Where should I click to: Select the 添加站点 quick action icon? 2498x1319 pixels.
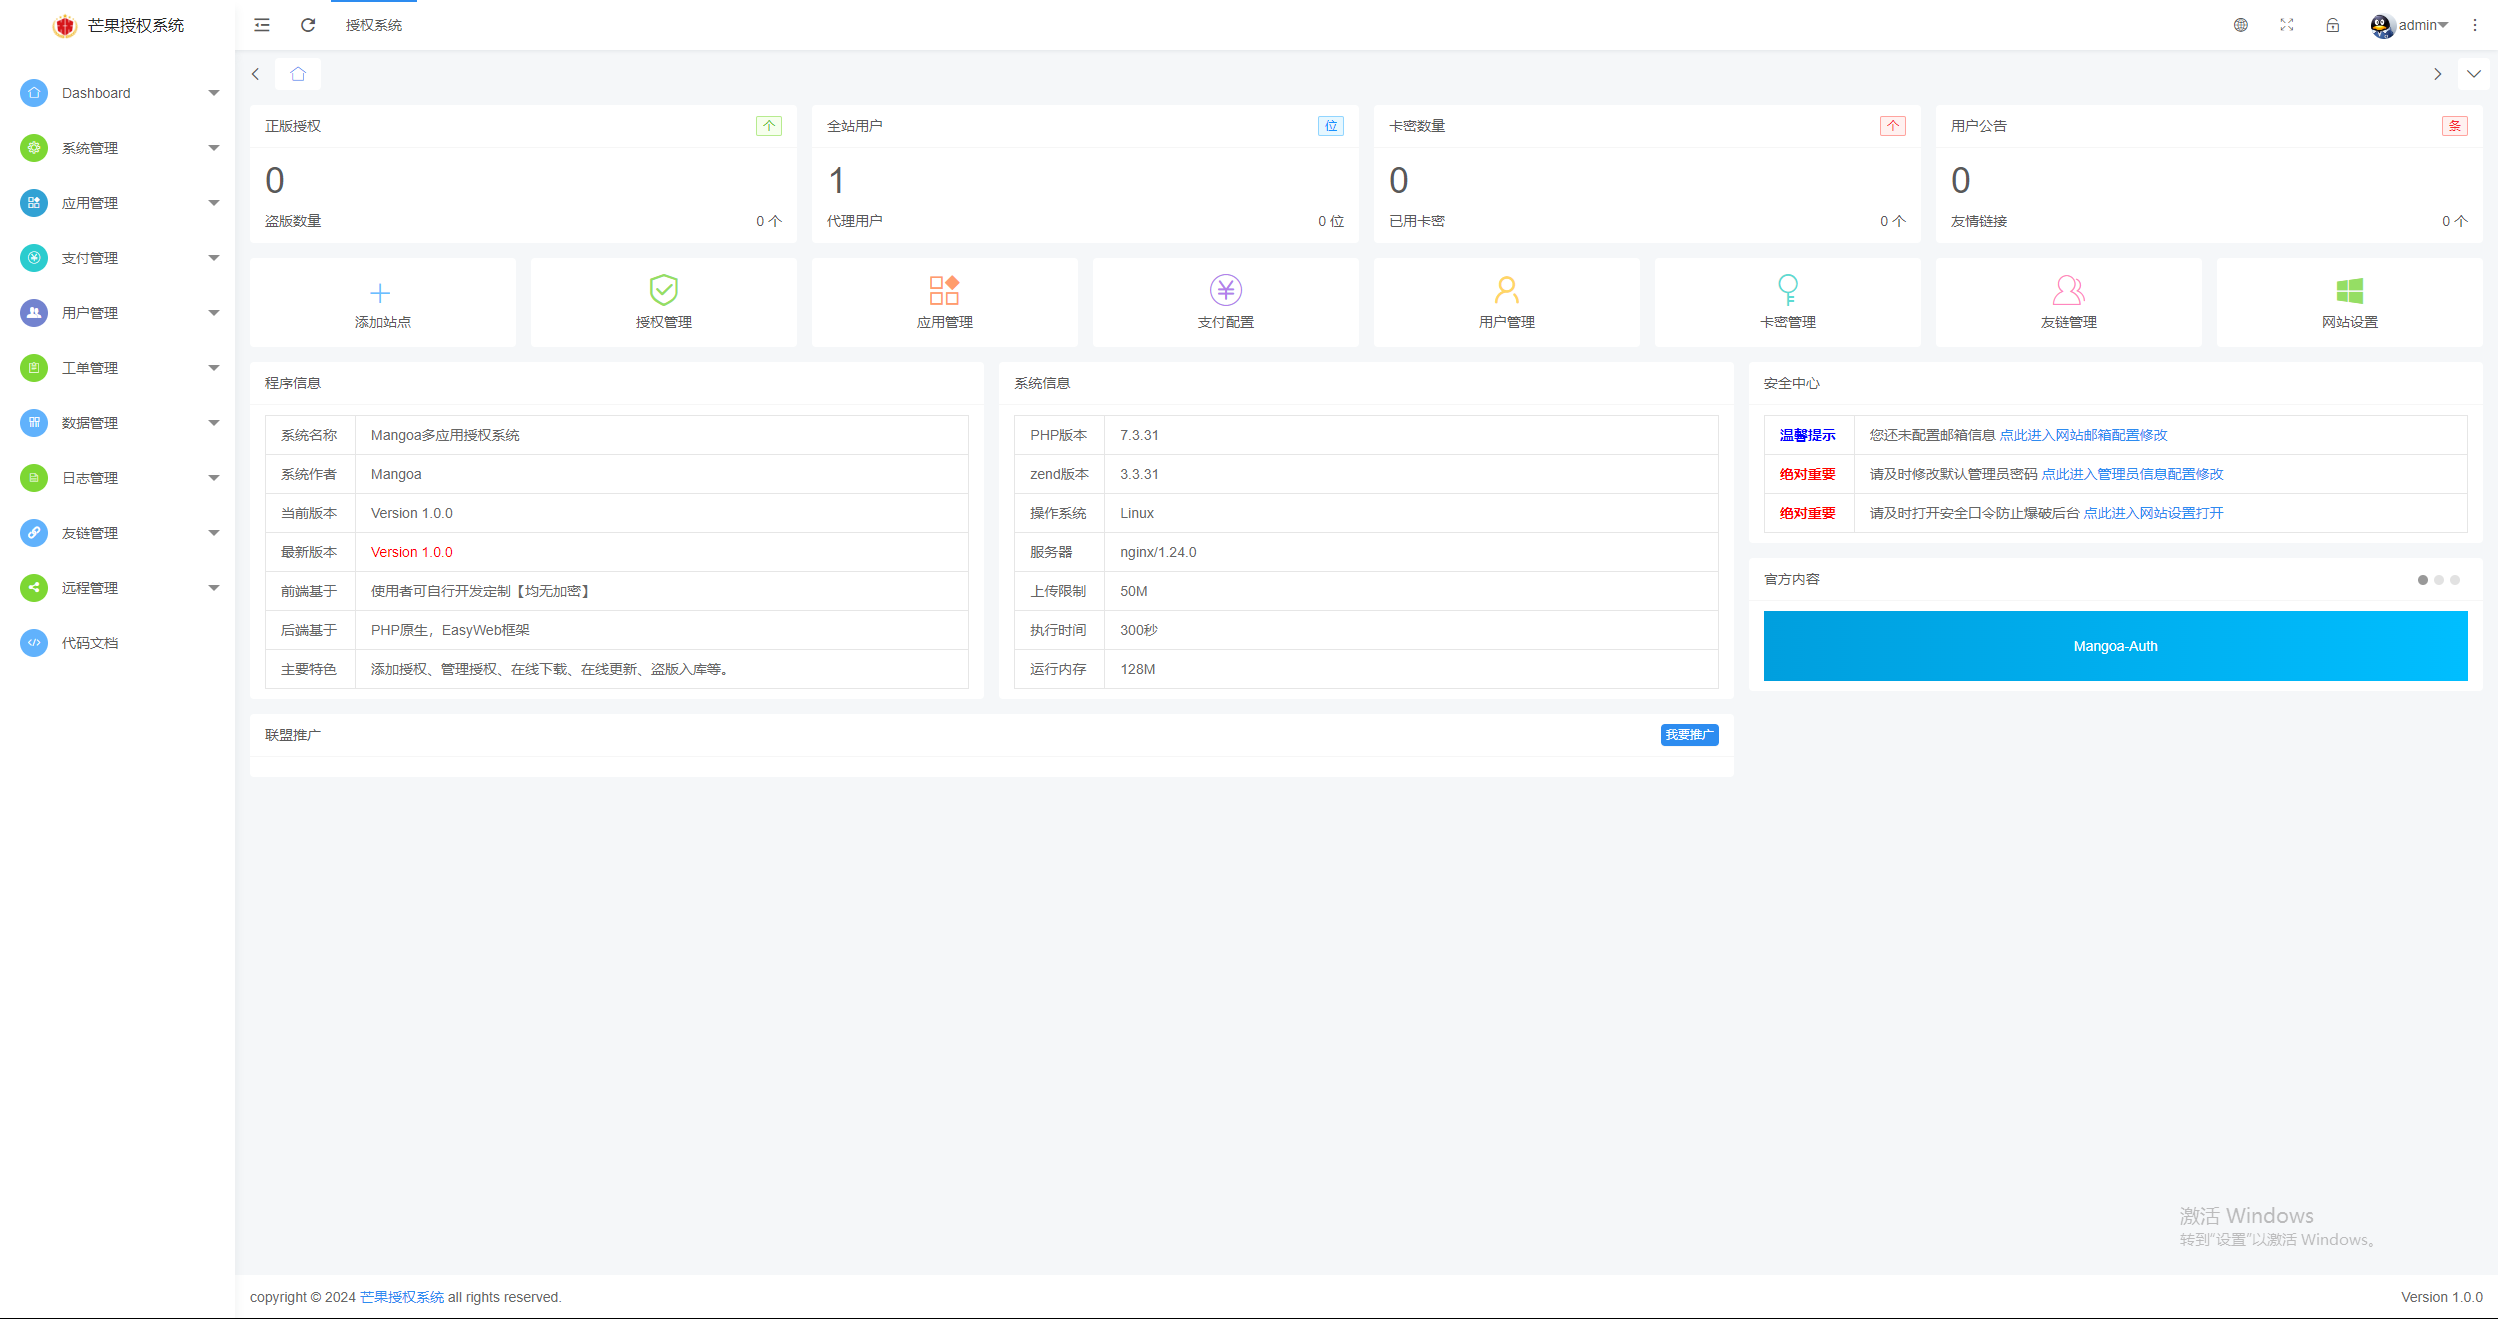click(381, 294)
